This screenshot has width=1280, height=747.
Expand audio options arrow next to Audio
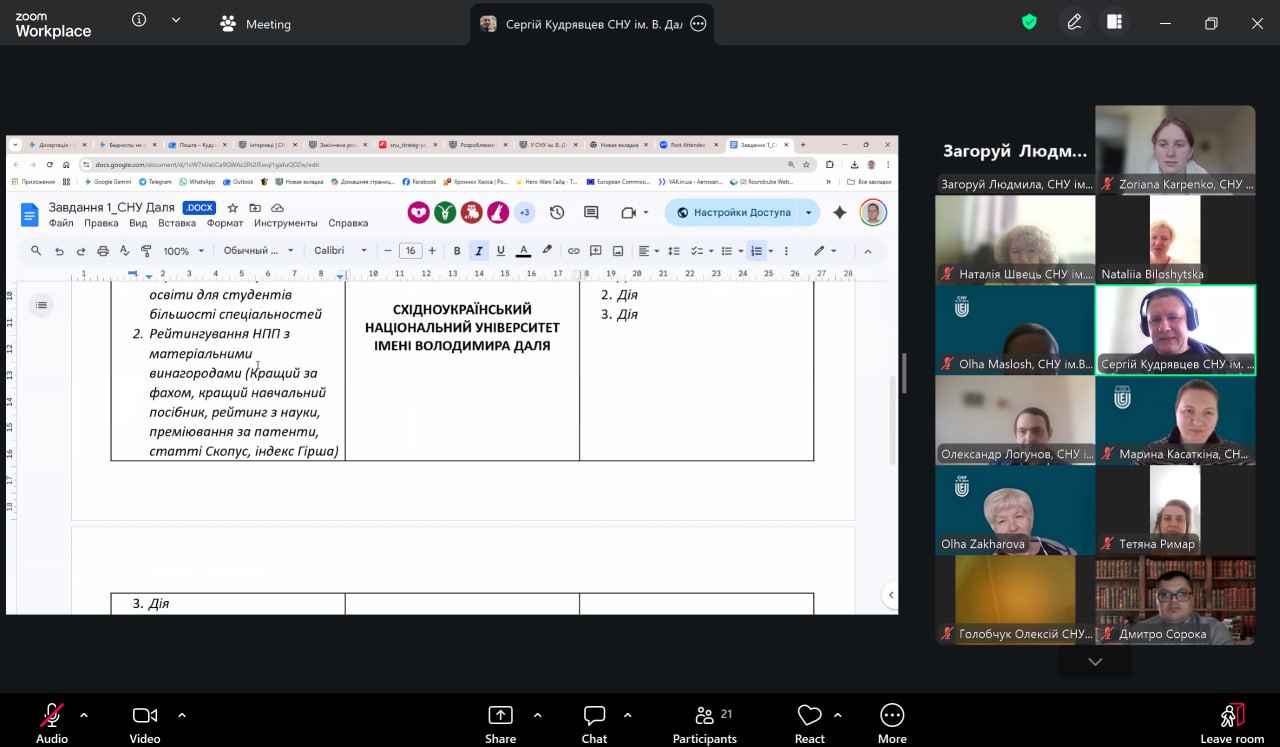84,715
